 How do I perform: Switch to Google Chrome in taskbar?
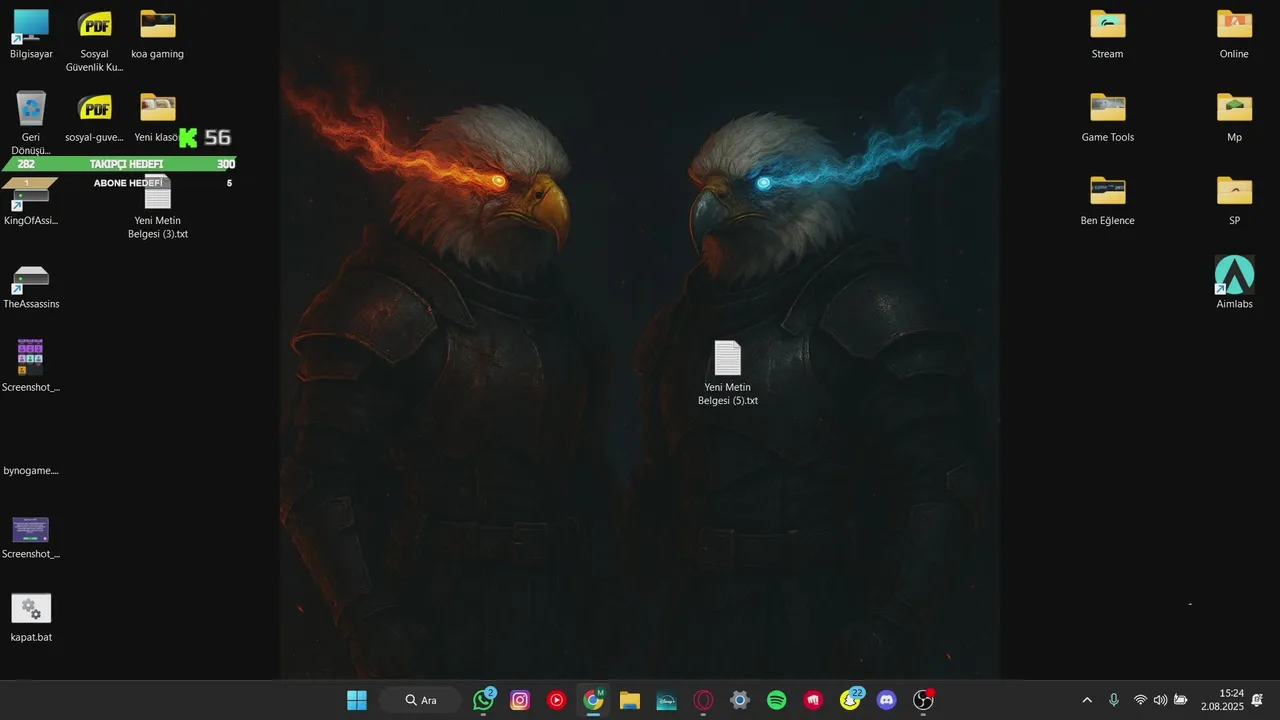click(594, 700)
